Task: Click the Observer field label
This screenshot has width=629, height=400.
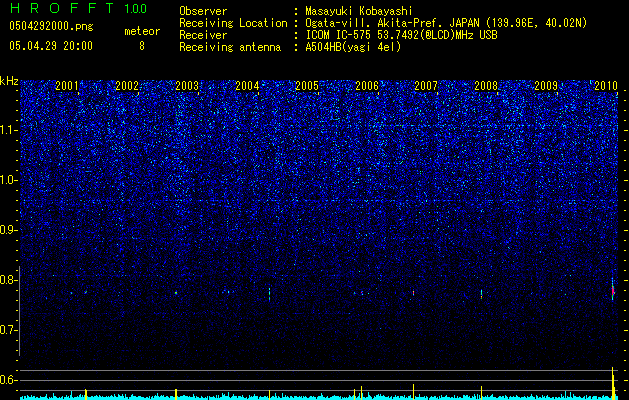Action: click(203, 11)
